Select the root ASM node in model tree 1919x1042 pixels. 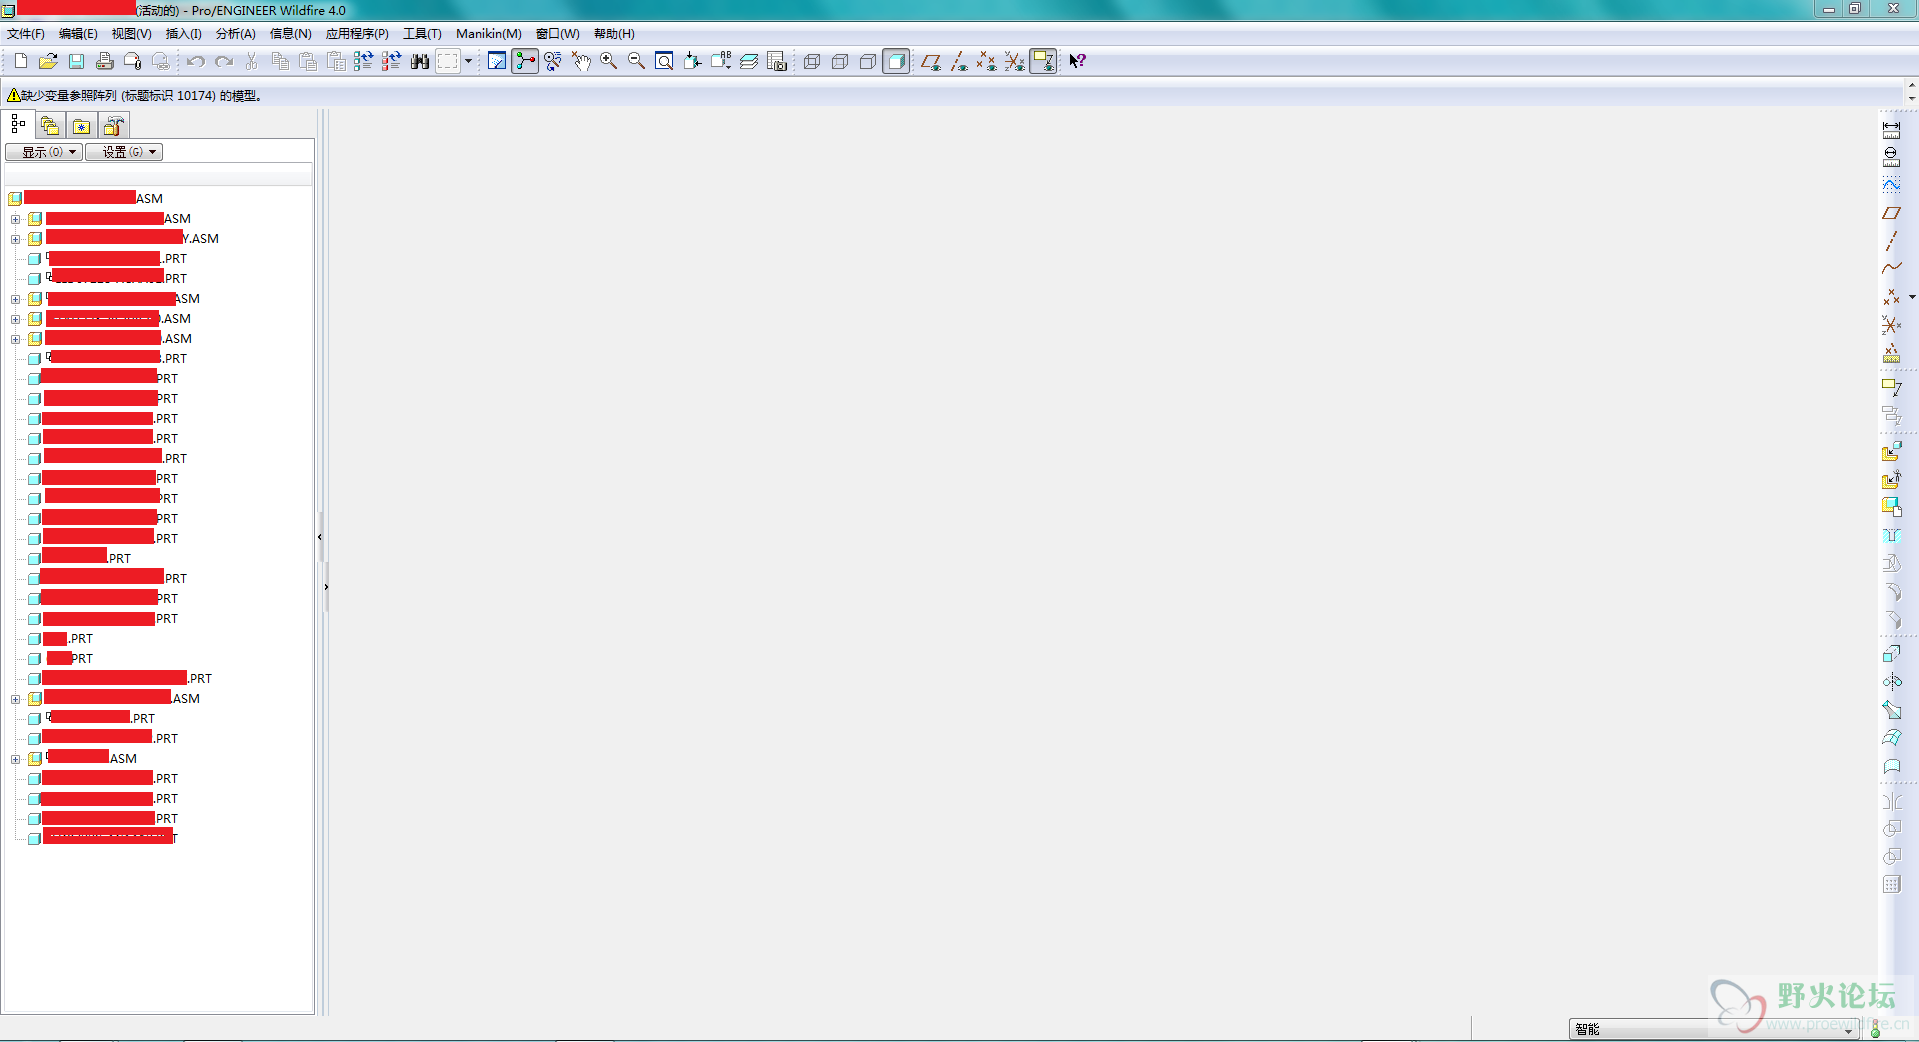point(86,198)
